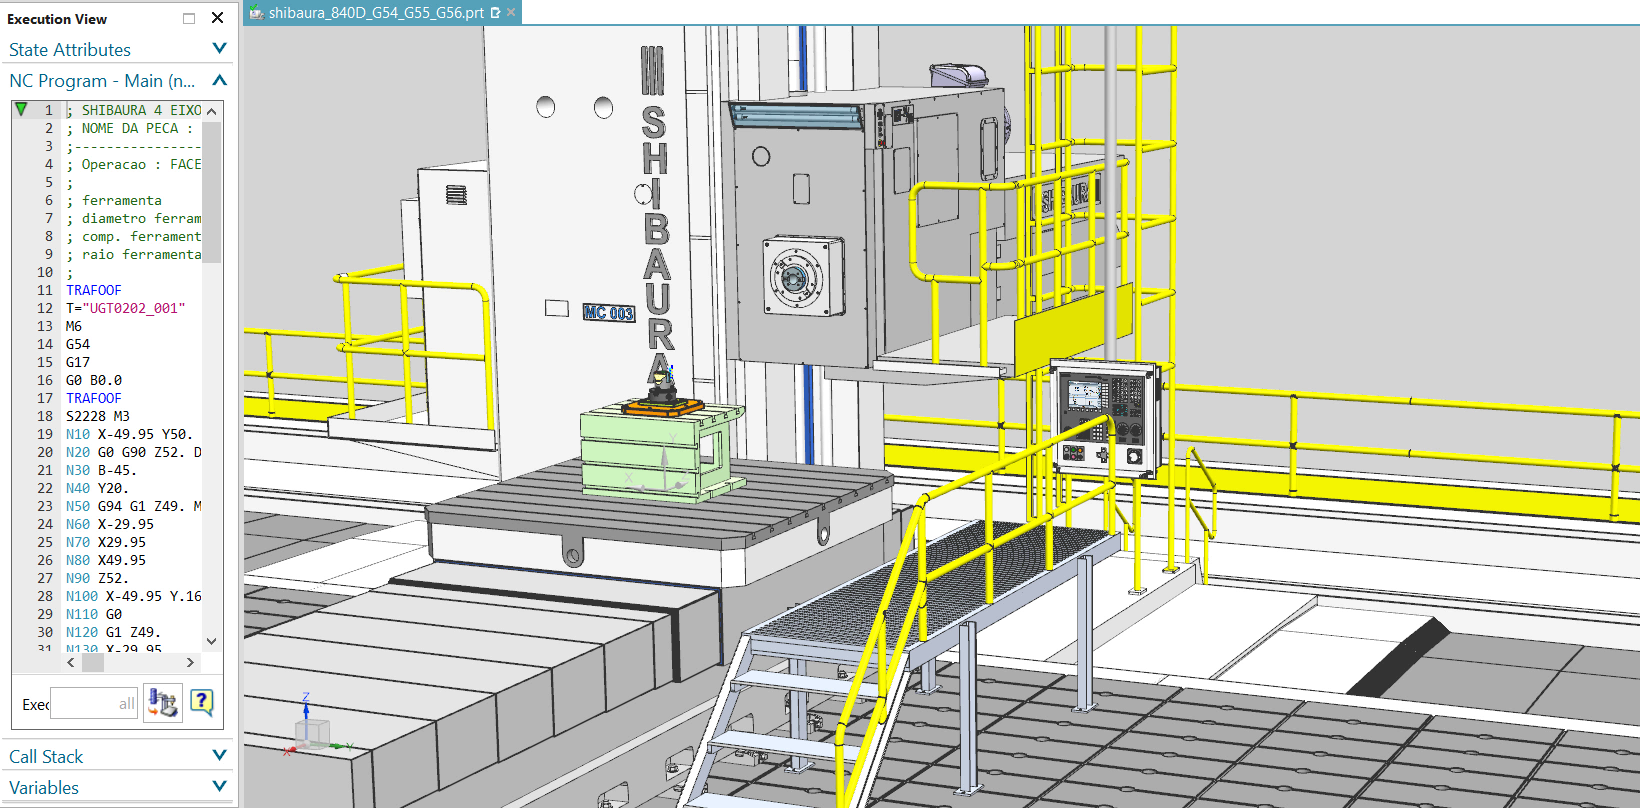Click the horizontal scrollbar thumb in NC program
Image resolution: width=1640 pixels, height=808 pixels.
(x=93, y=662)
